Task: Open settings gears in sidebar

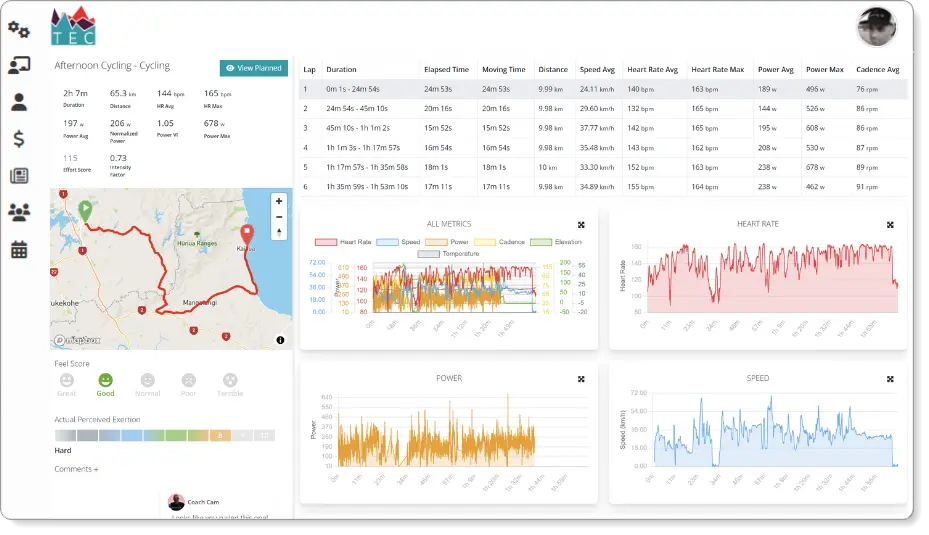Action: (x=18, y=29)
